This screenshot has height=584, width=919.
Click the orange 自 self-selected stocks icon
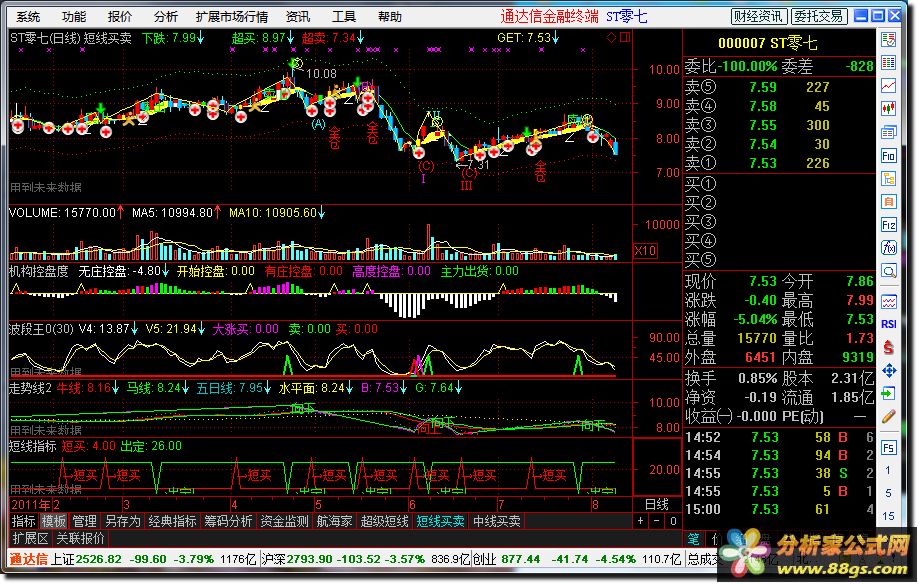[889, 202]
